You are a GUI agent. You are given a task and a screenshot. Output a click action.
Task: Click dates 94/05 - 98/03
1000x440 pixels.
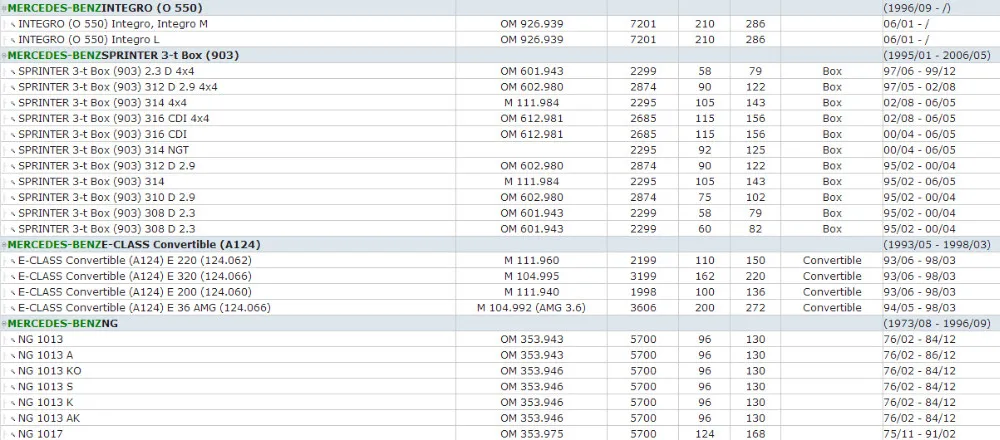pos(920,308)
